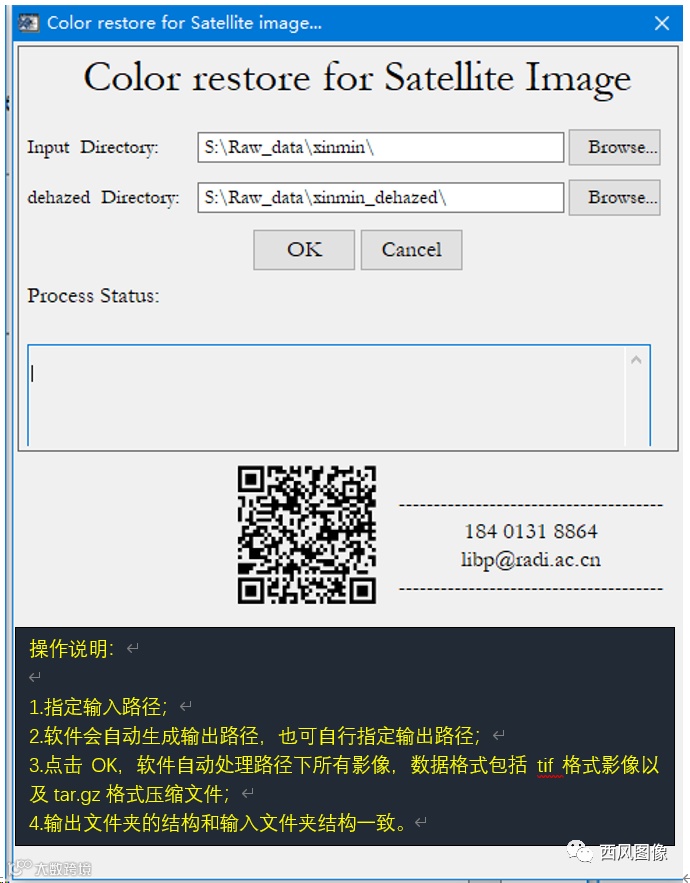This screenshot has height=883, width=690.
Task: Click inside the Process Status text box
Action: pos(327,396)
